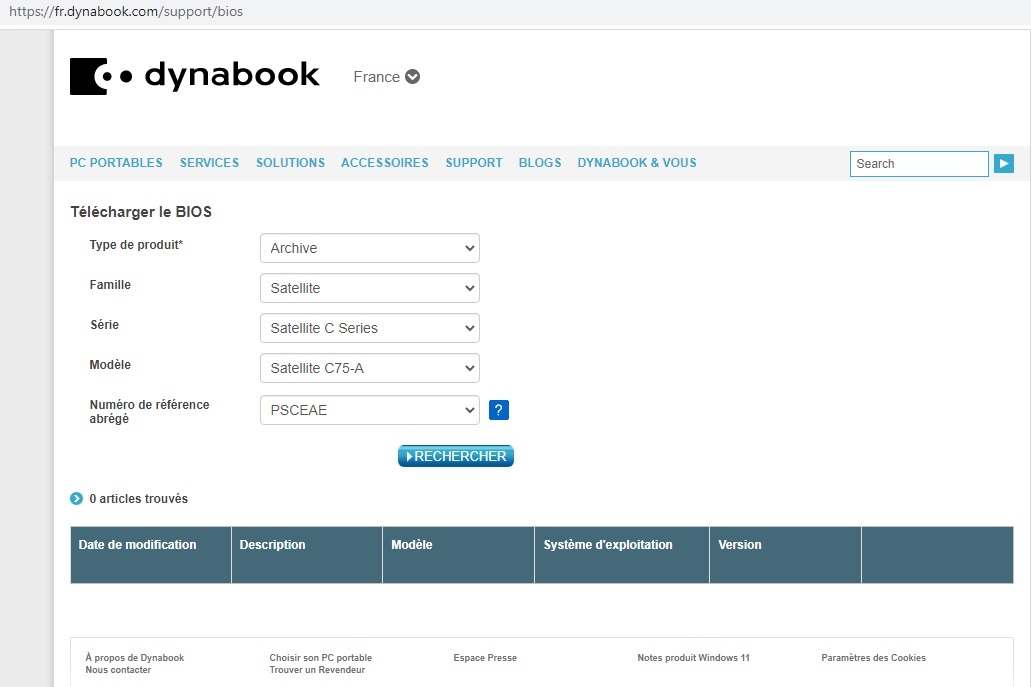Open the Famille dropdown showing Satellite
1031x687 pixels.
(370, 288)
